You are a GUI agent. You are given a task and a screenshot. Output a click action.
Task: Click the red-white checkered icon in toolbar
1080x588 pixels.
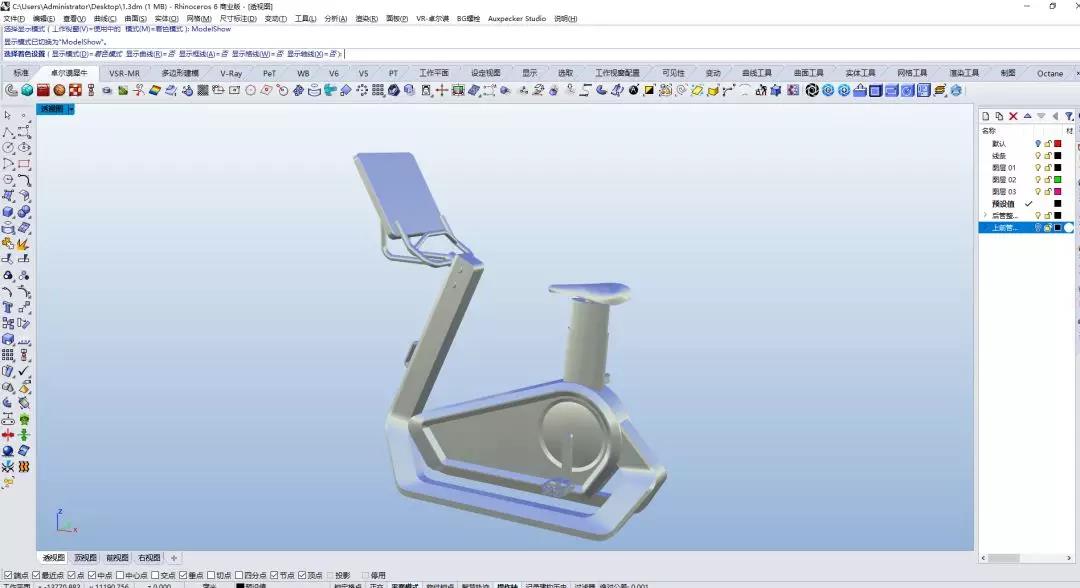coord(75,90)
